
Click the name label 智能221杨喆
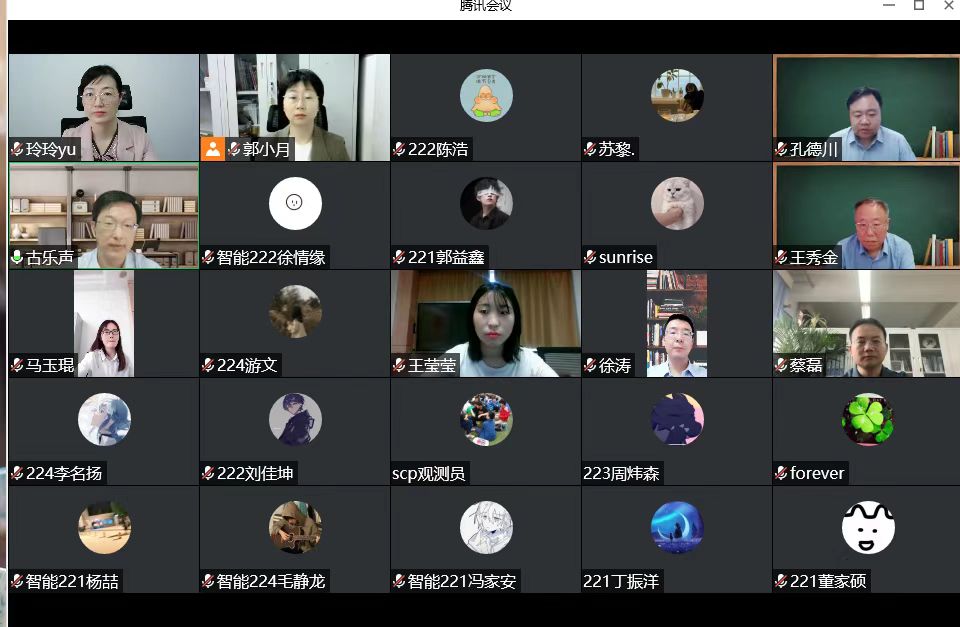point(72,581)
